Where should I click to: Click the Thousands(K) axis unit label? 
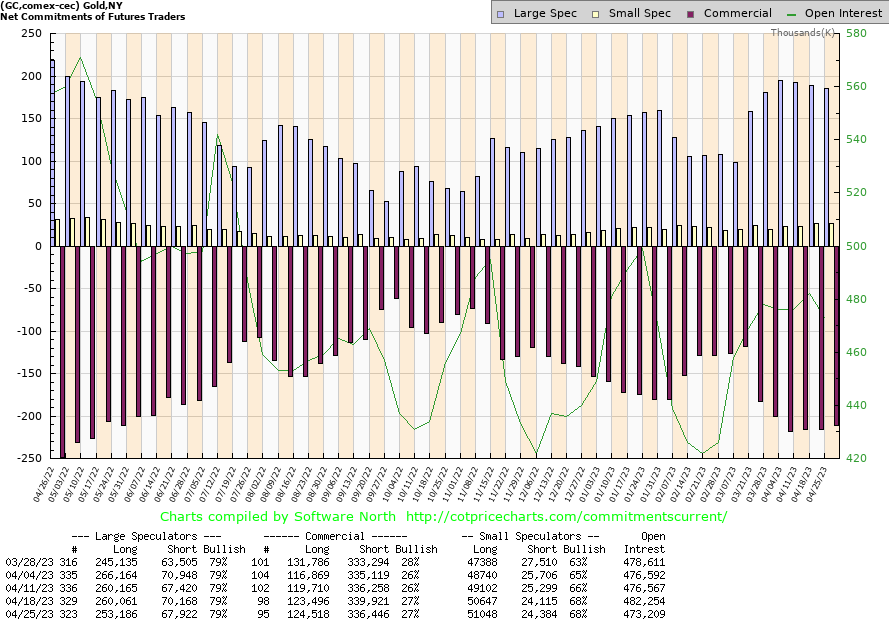tap(803, 32)
